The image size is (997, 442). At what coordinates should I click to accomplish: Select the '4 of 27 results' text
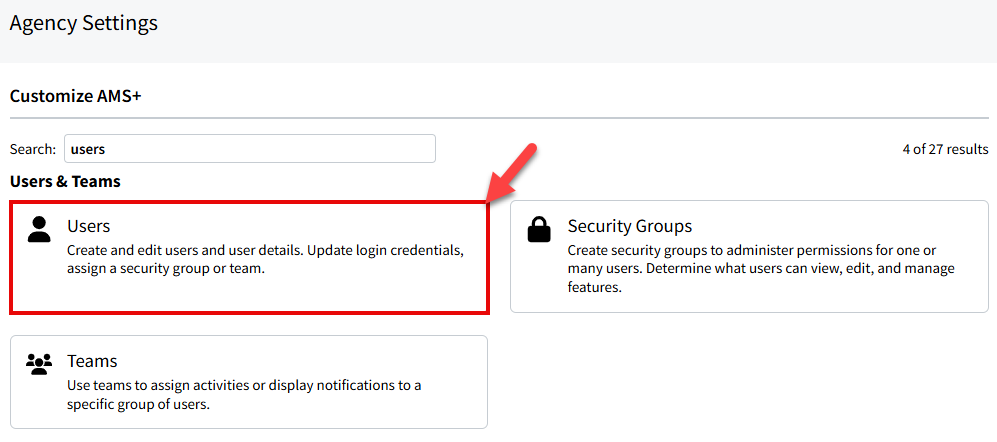[945, 149]
